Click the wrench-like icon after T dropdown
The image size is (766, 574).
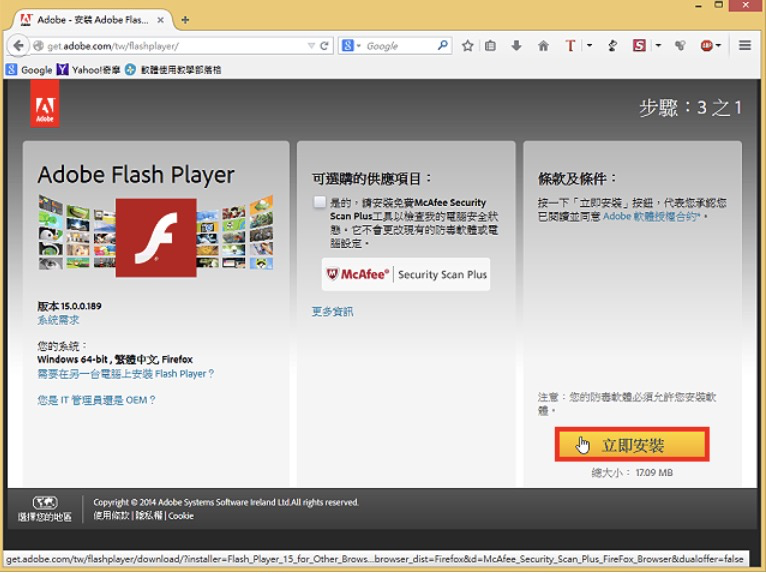pos(612,46)
